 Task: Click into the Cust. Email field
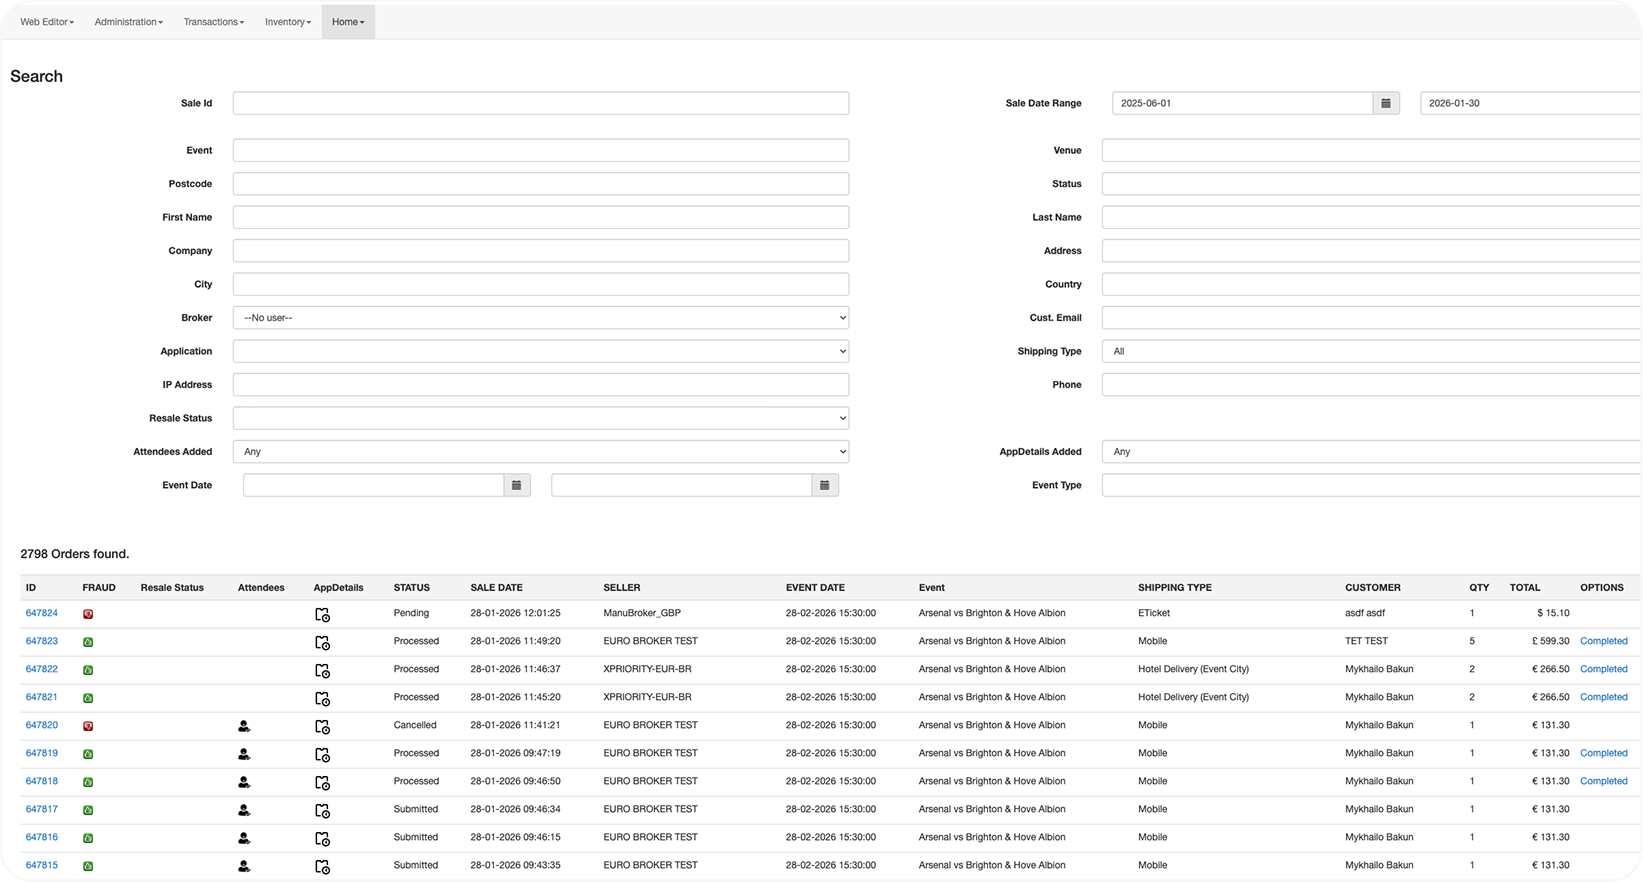[x=1371, y=318]
